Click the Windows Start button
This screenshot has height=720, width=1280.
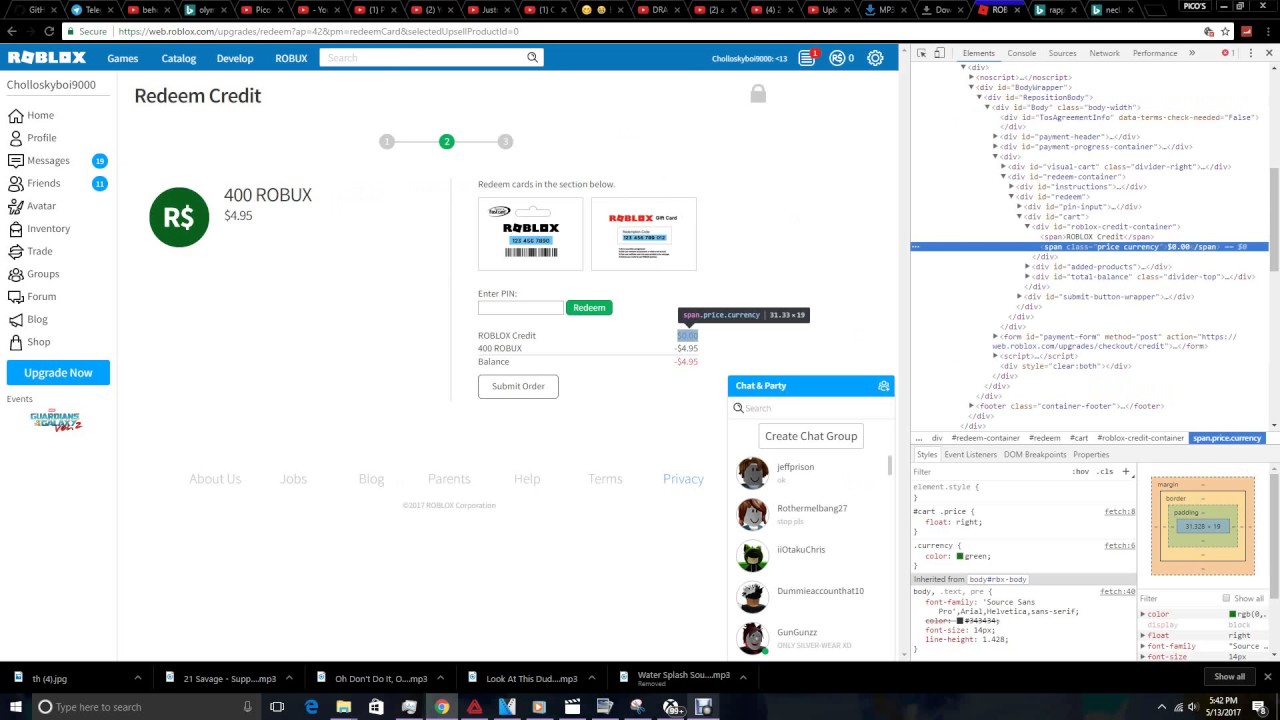click(16, 707)
